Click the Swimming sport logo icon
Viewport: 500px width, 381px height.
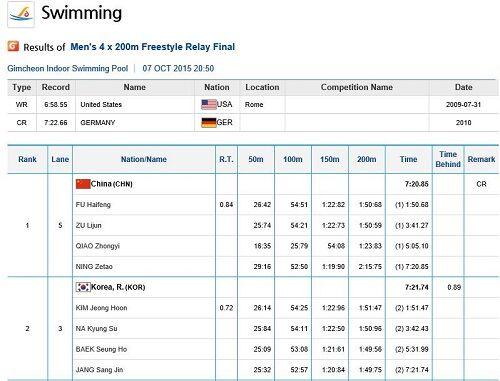point(21,15)
